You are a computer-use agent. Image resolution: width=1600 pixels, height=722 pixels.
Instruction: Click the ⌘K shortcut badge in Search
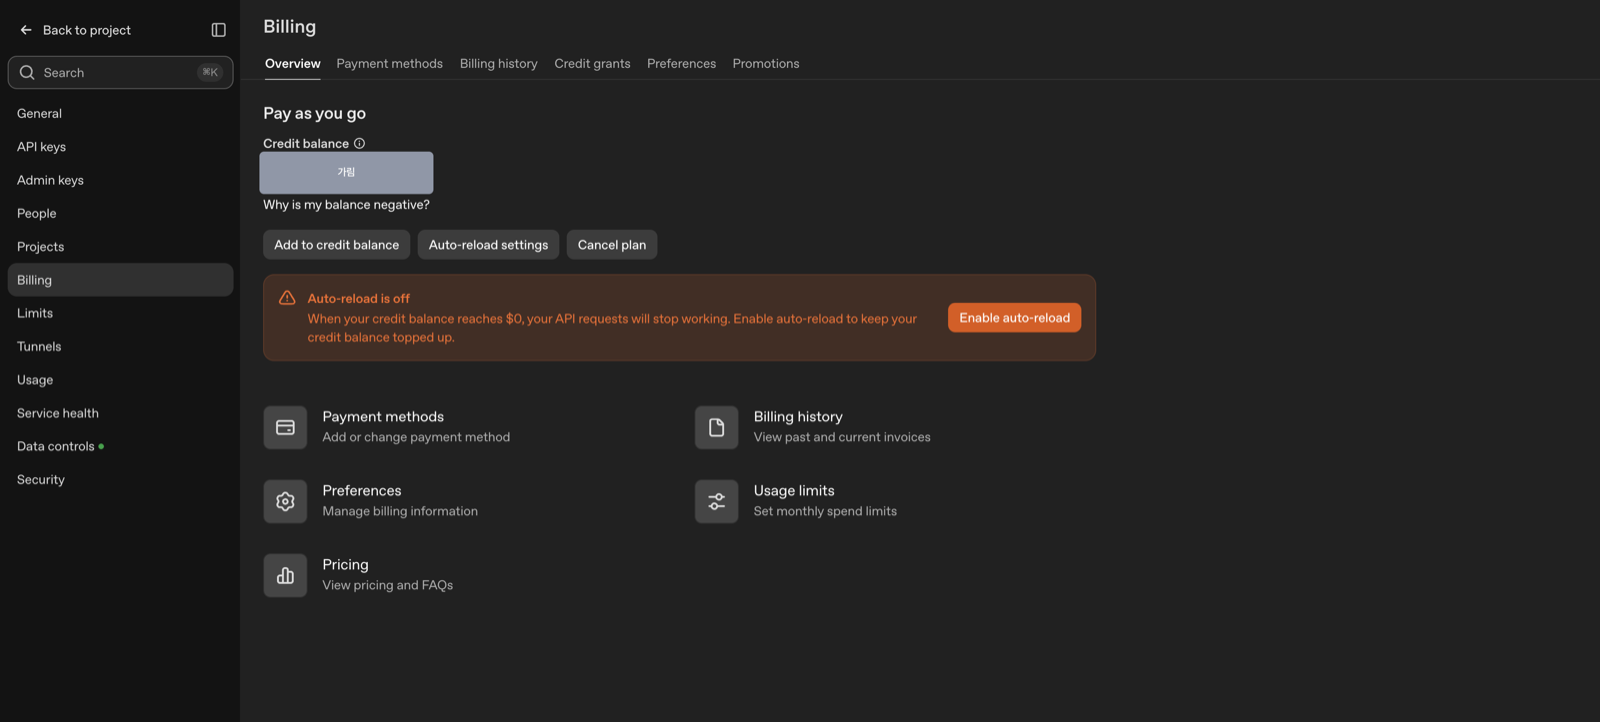point(210,72)
